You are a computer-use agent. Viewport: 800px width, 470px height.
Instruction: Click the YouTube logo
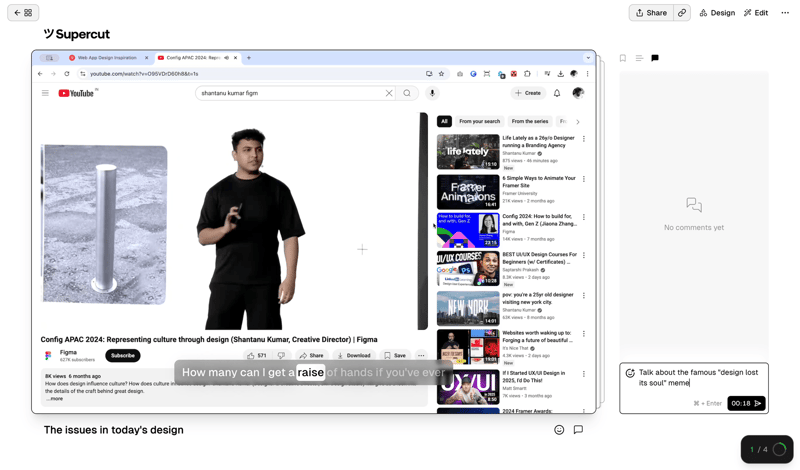pos(77,93)
